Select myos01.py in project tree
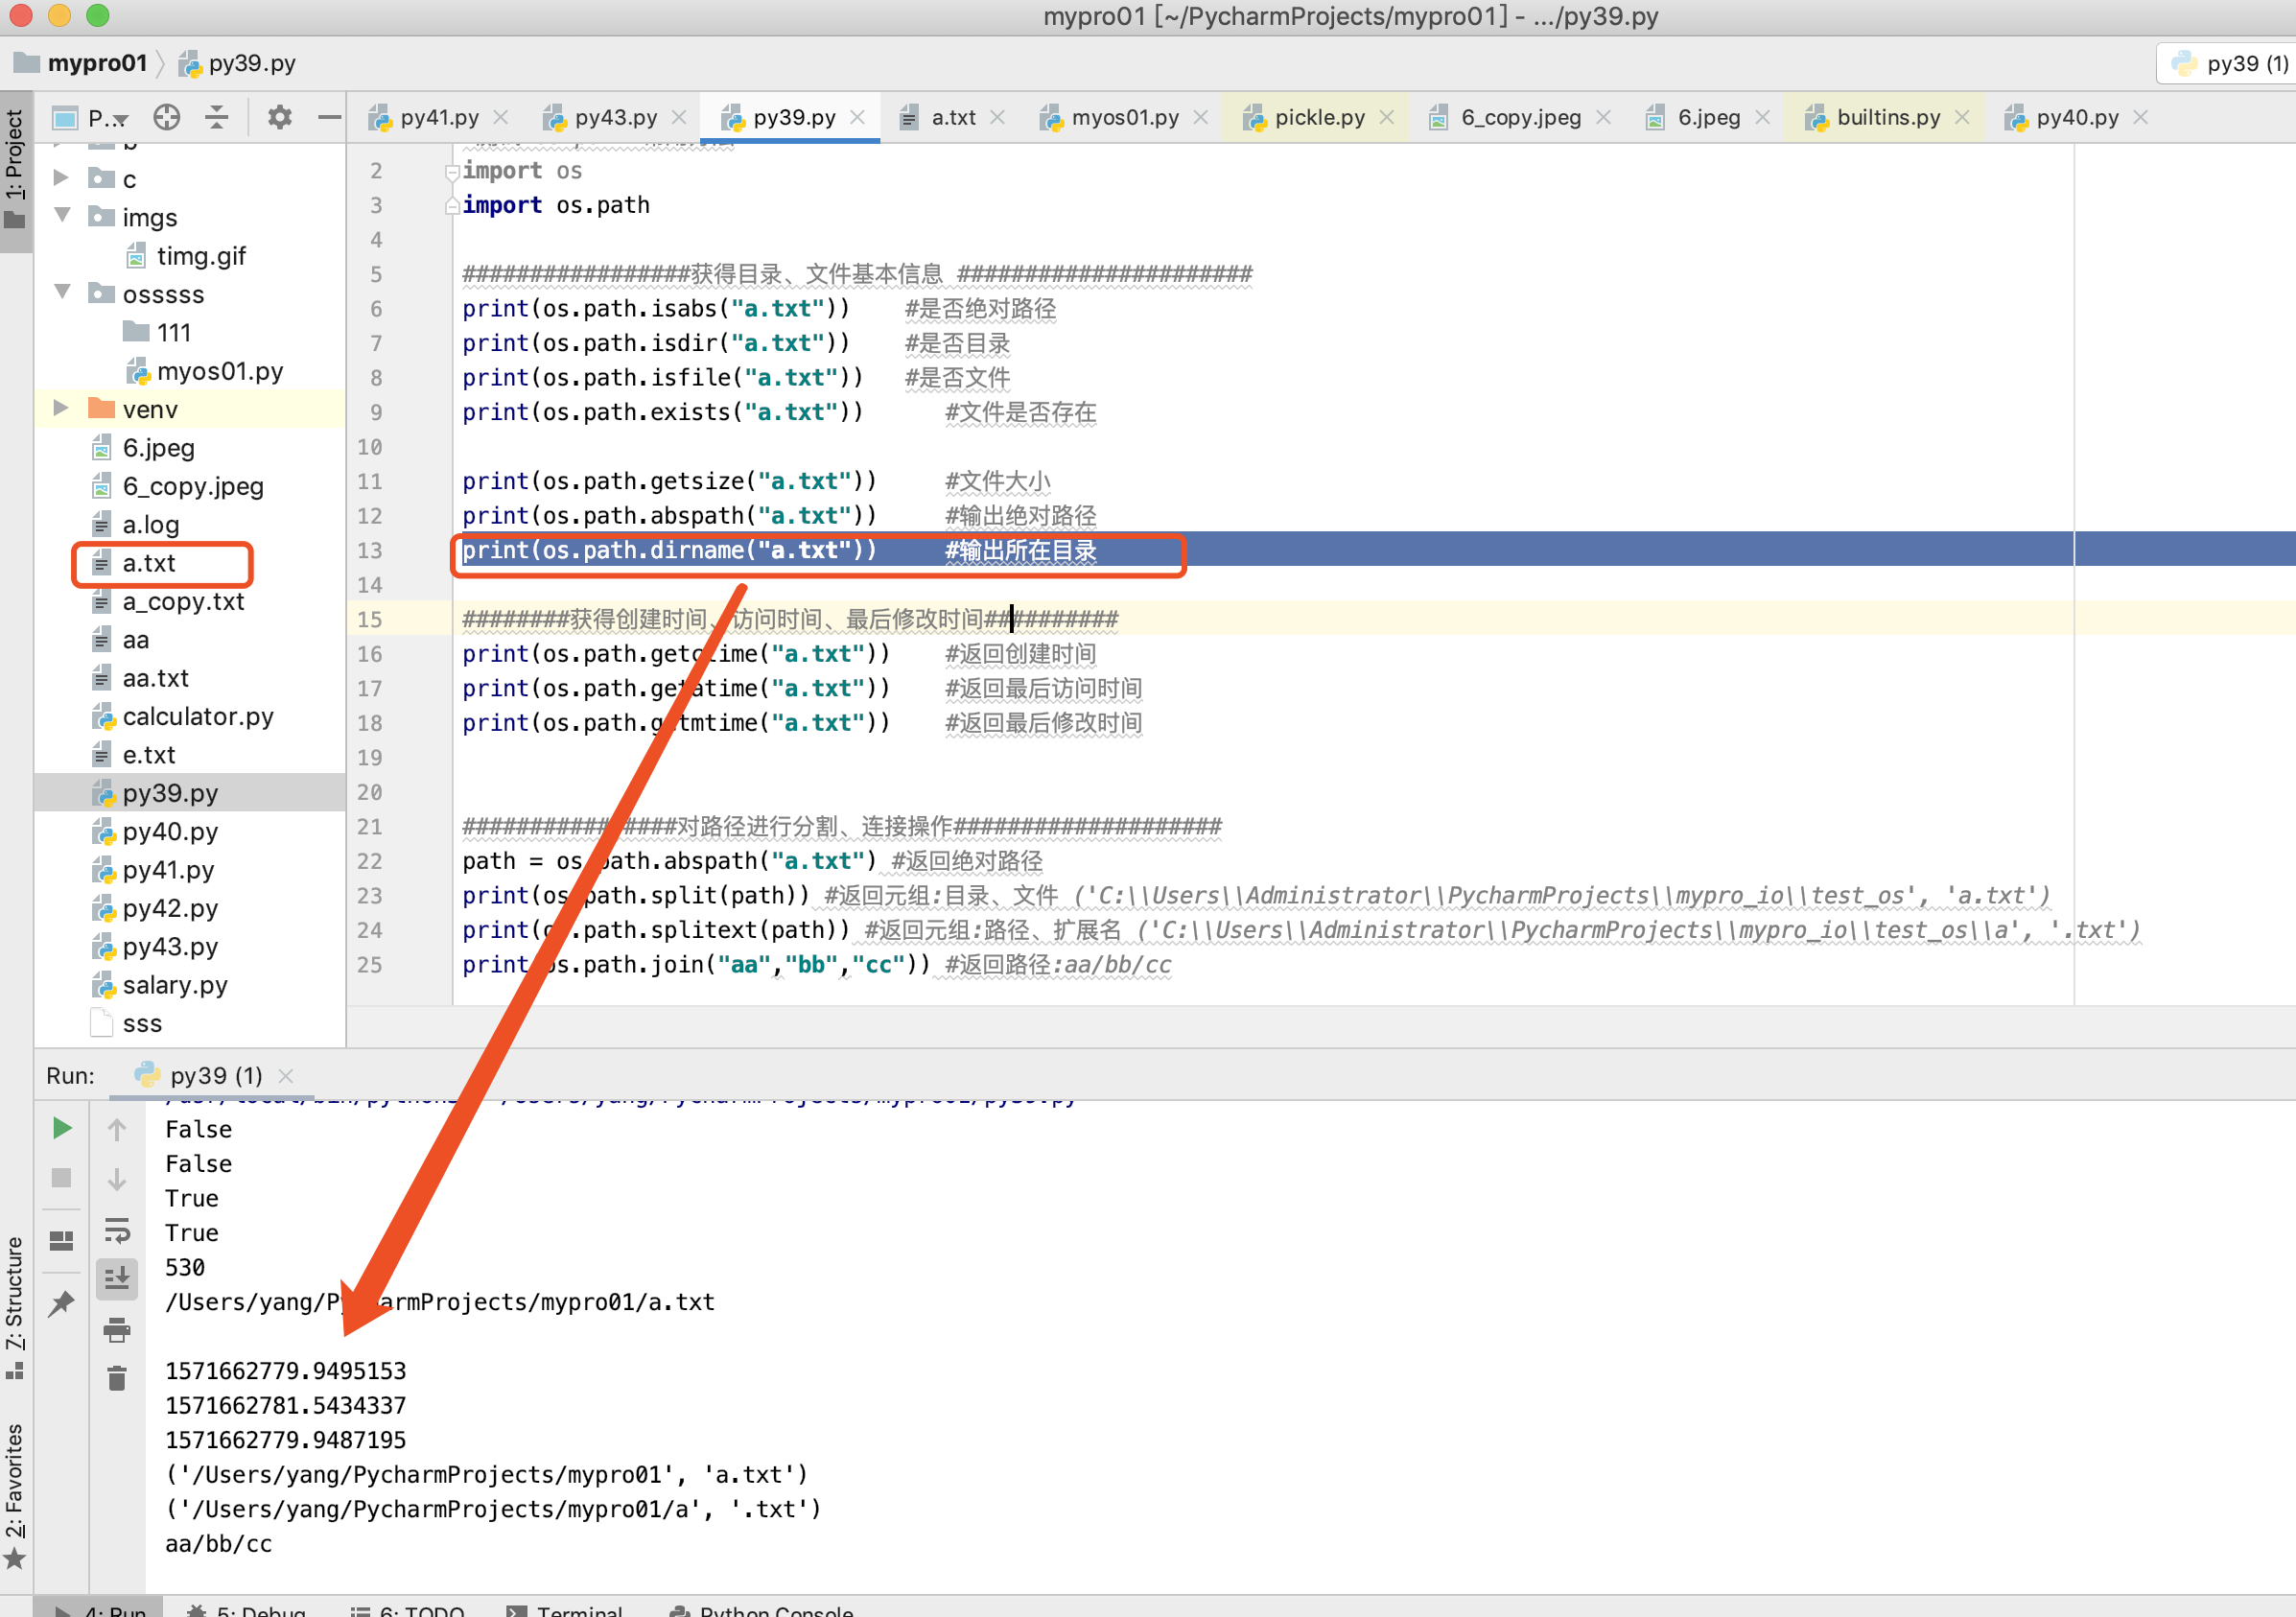2296x1617 pixels. pos(219,371)
